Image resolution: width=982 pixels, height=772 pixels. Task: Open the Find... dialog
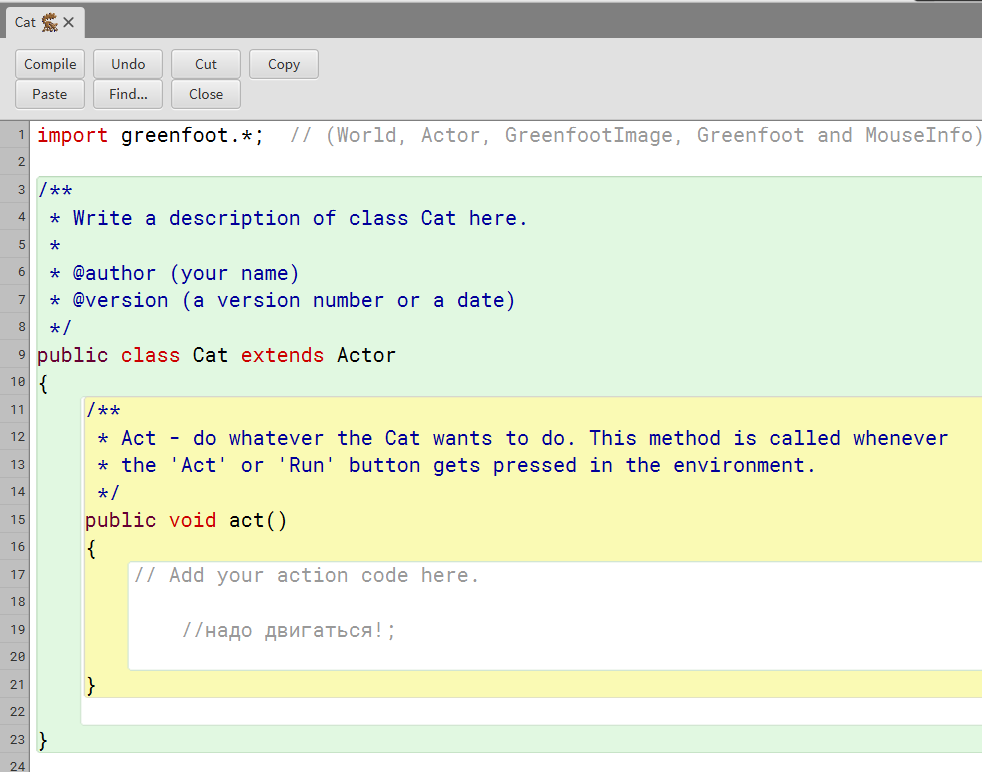tap(128, 95)
